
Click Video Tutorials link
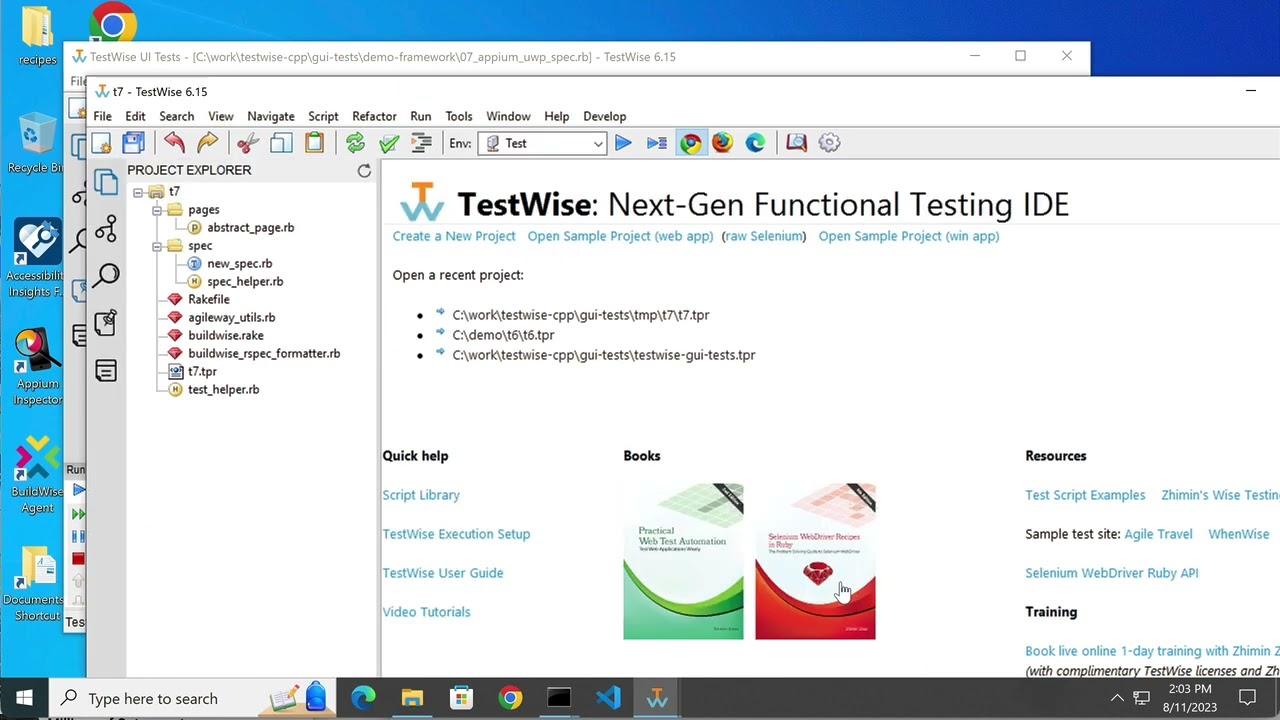[426, 612]
